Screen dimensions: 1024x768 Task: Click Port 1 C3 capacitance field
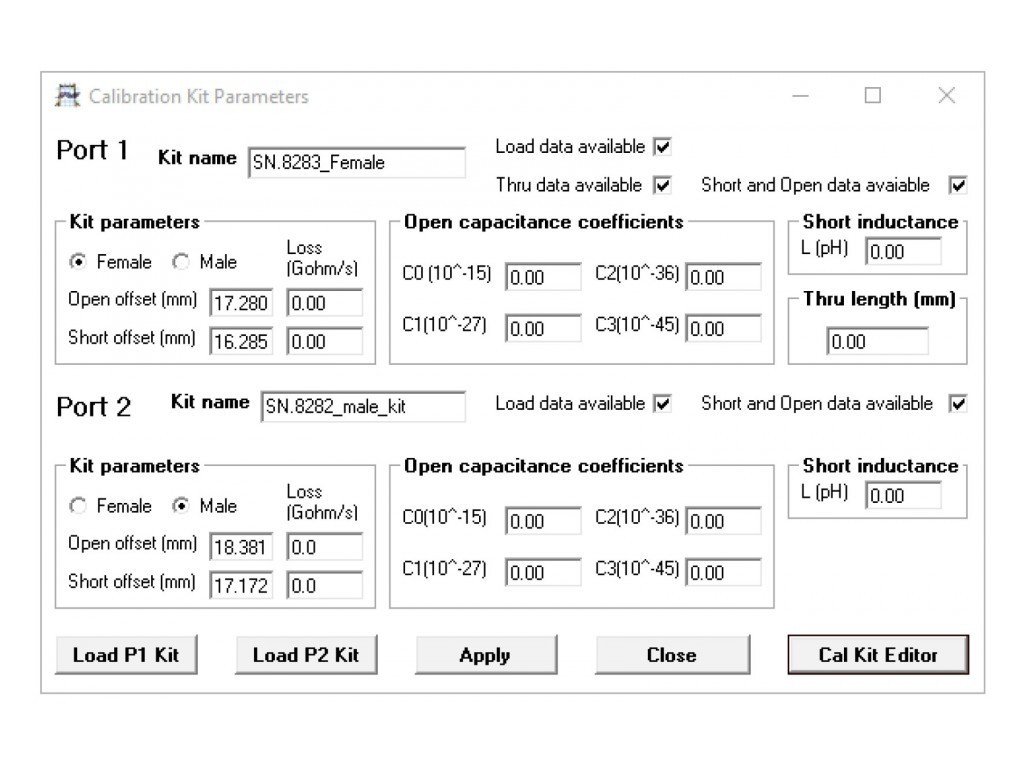pyautogui.click(x=724, y=328)
